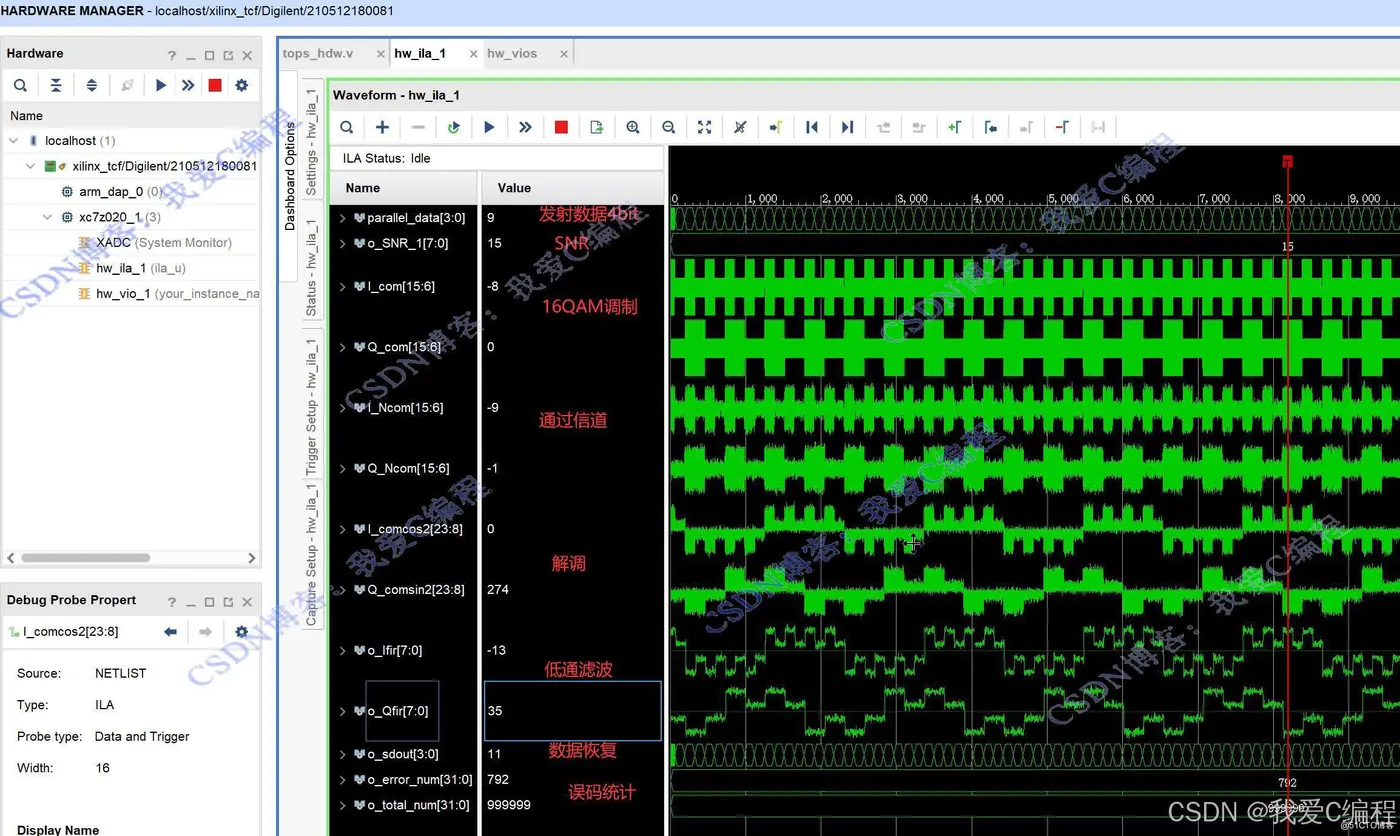1400x836 pixels.
Task: Jump to the last time in waveform
Action: [848, 127]
